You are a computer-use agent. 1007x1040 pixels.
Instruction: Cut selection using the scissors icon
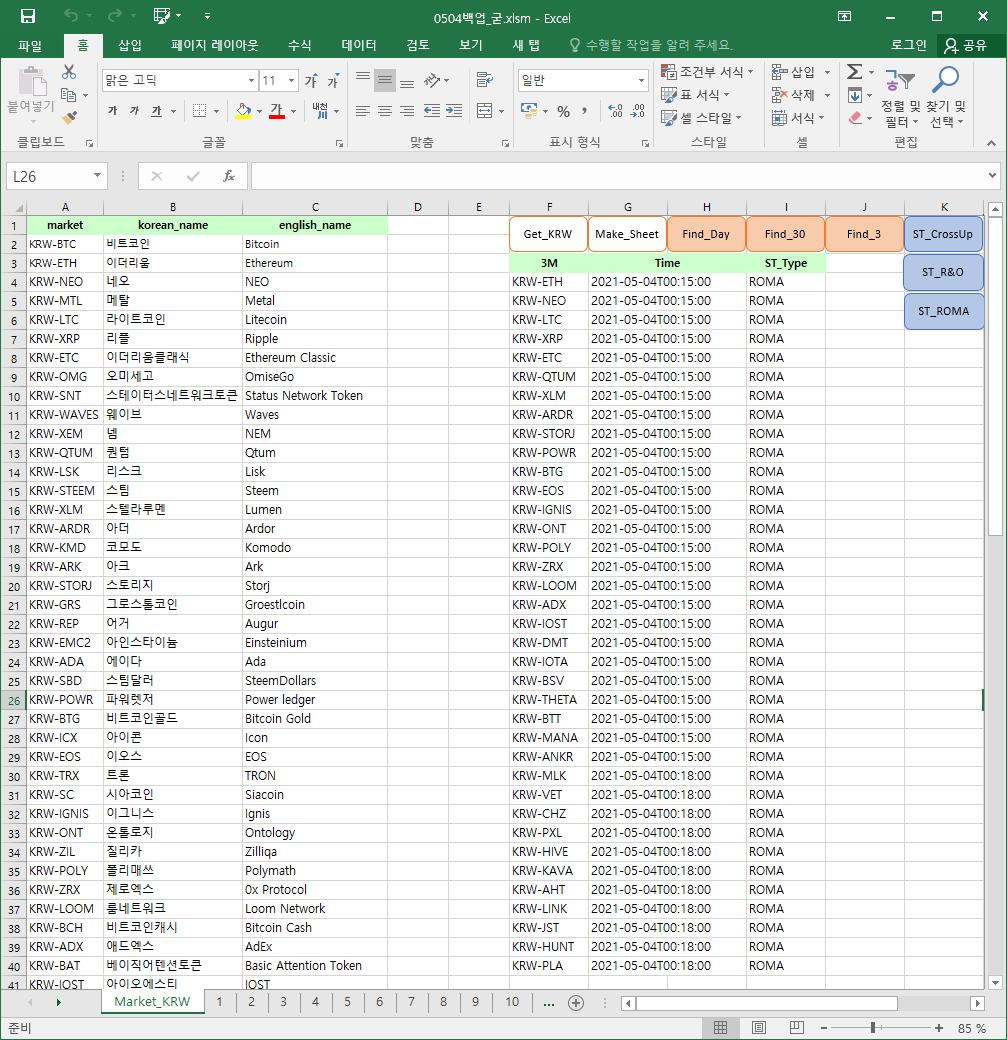[x=68, y=72]
